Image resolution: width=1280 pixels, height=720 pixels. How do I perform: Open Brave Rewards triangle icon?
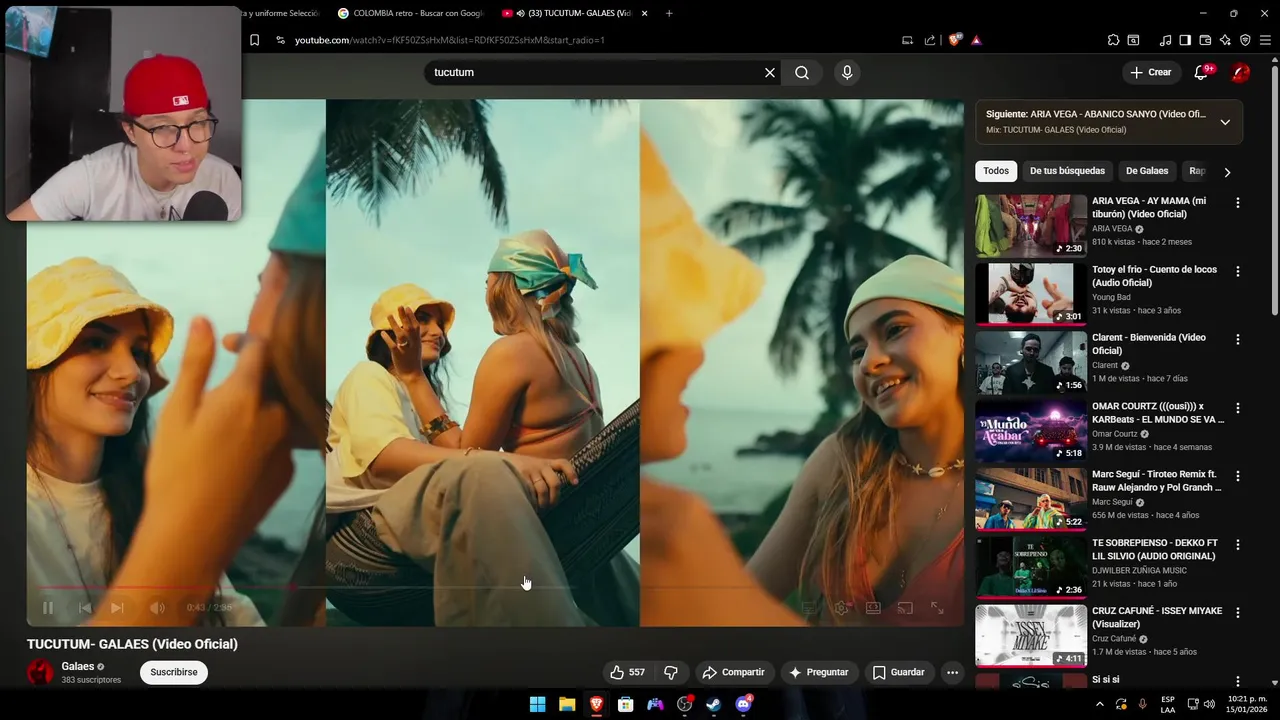pyautogui.click(x=976, y=40)
